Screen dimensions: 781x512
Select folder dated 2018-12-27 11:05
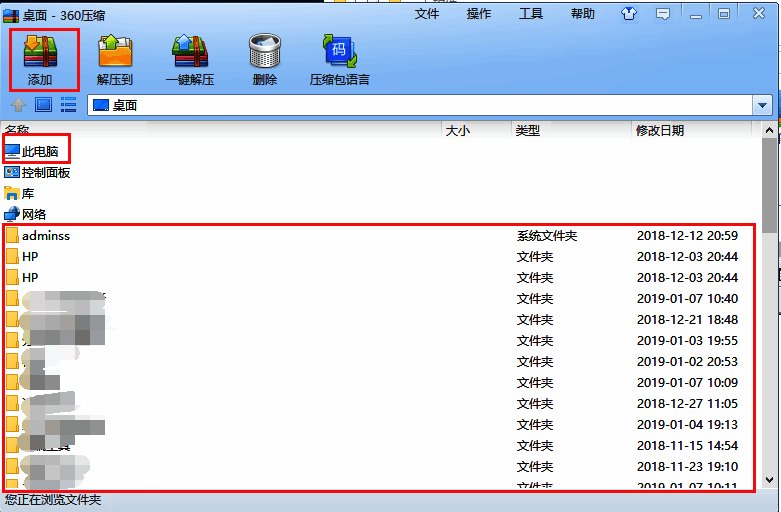(381, 403)
